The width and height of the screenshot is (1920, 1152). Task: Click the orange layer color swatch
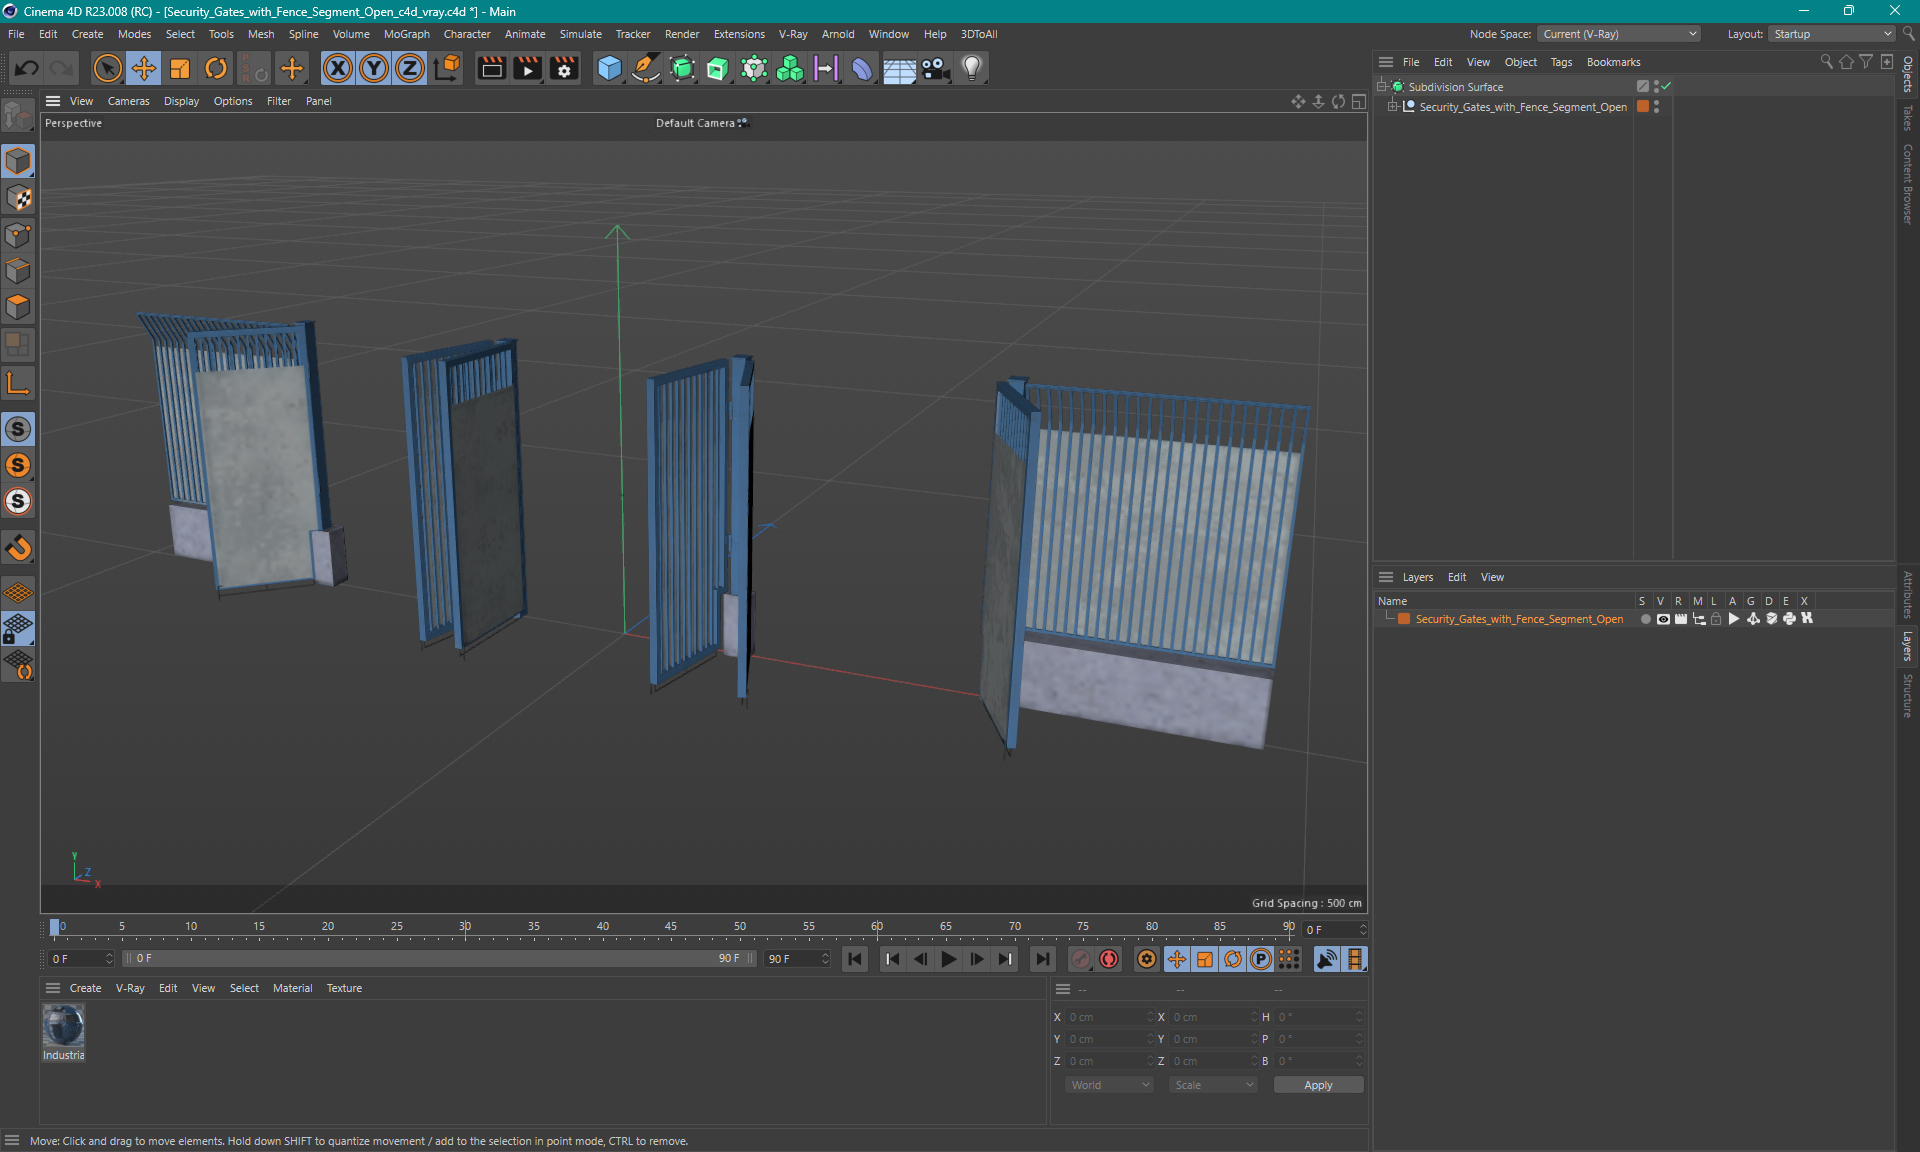[x=1404, y=619]
